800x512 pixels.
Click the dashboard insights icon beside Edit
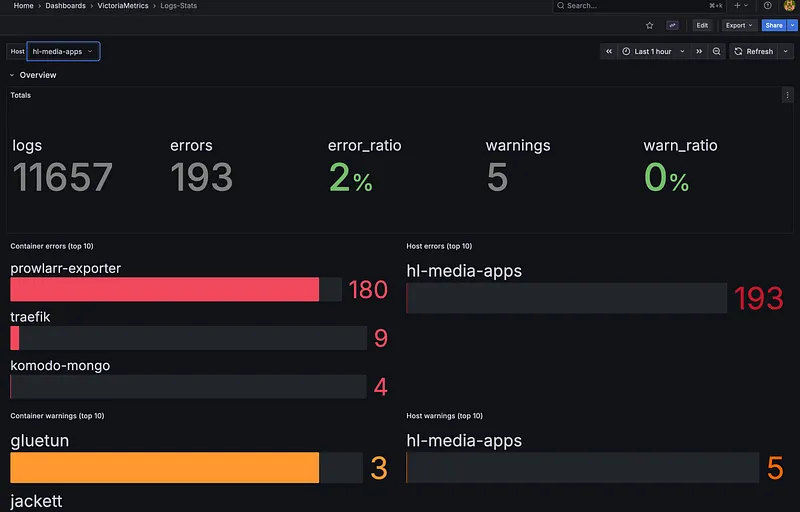(x=673, y=25)
